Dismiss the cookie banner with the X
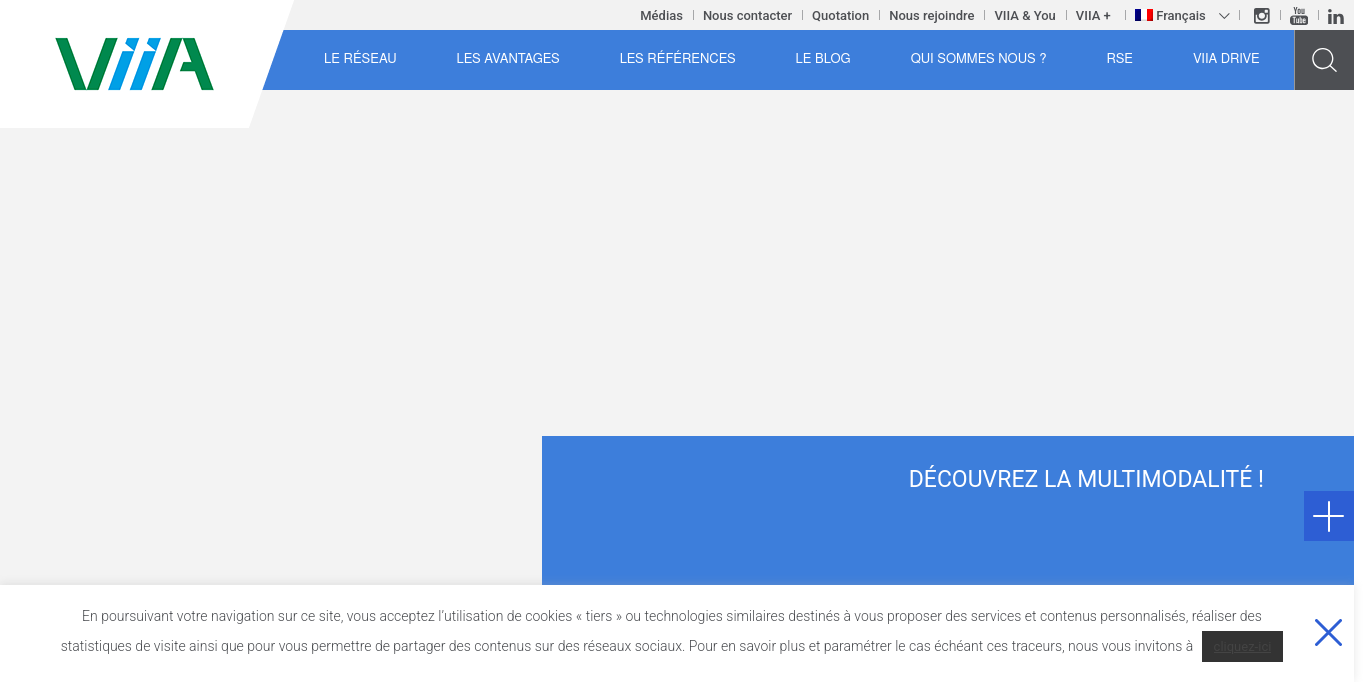This screenshot has height=682, width=1366. 1328,633
